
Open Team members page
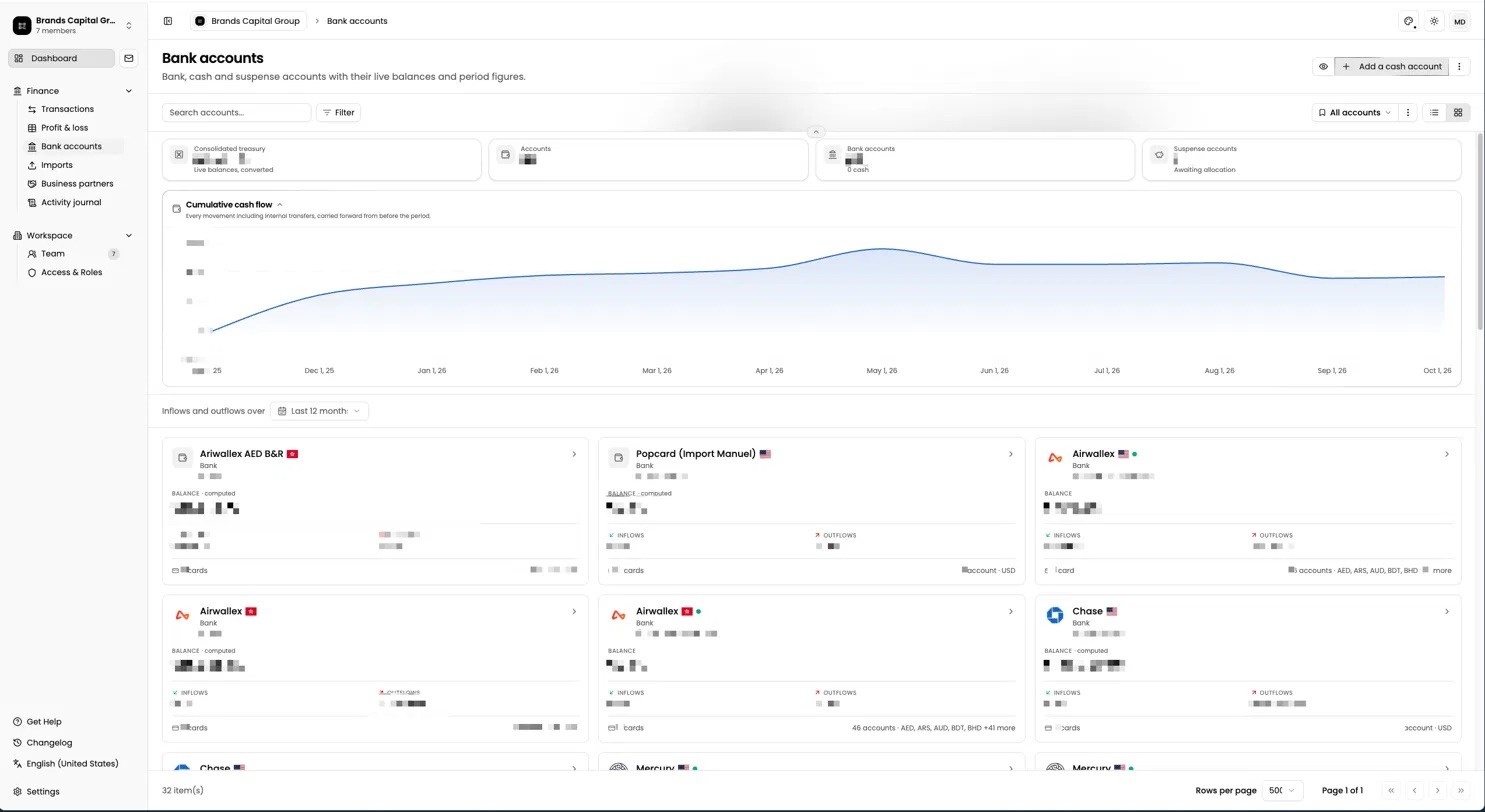pyautogui.click(x=53, y=254)
